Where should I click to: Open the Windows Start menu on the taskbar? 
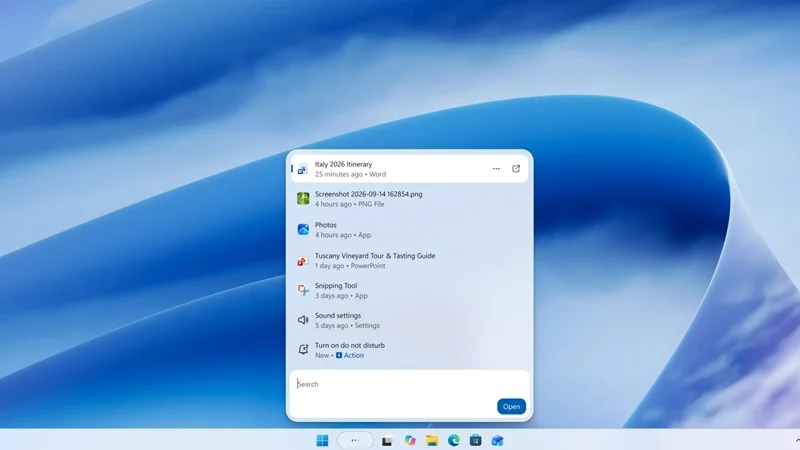[322, 440]
